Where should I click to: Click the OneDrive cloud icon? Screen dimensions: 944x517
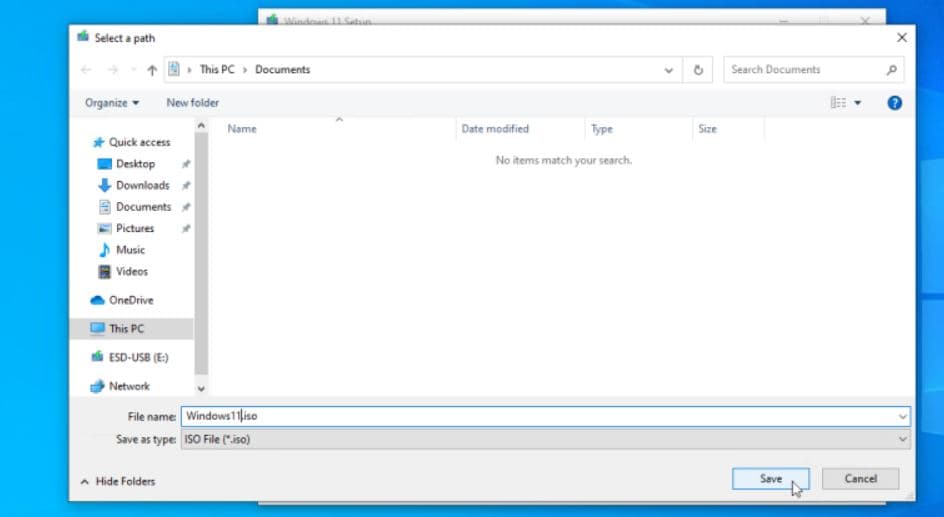tap(98, 300)
